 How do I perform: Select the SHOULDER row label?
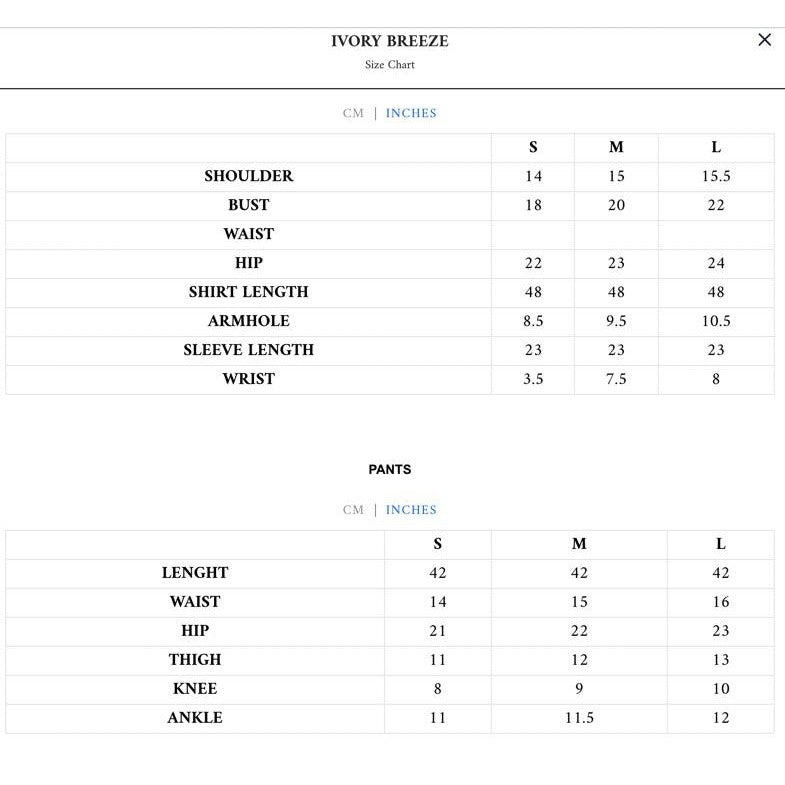(249, 176)
